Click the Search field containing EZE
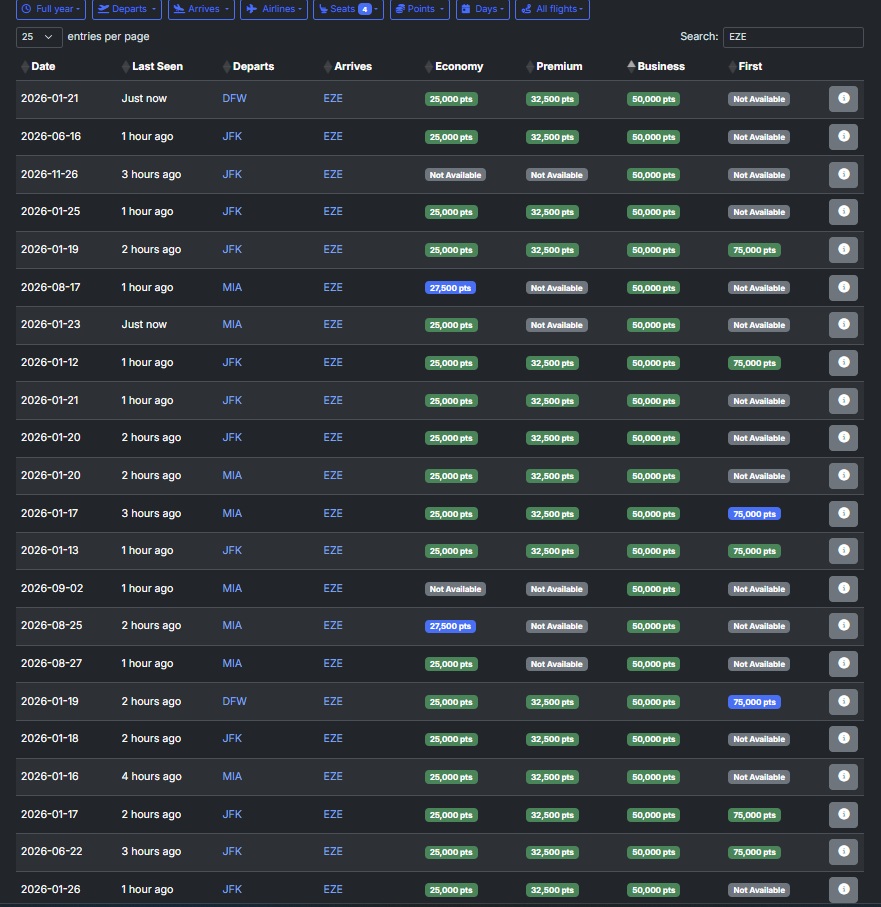 [792, 37]
